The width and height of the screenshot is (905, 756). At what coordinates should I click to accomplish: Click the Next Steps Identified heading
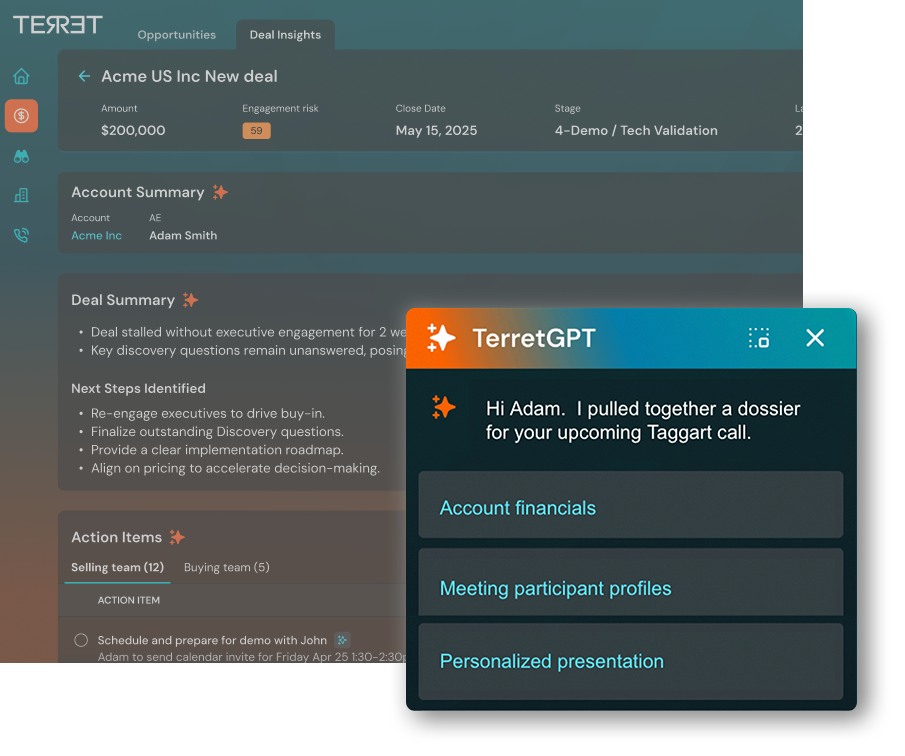click(x=138, y=388)
